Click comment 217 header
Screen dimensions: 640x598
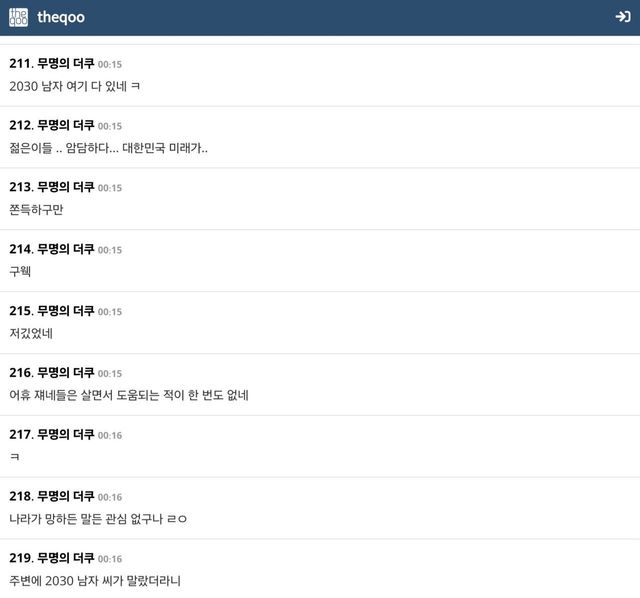(x=66, y=434)
